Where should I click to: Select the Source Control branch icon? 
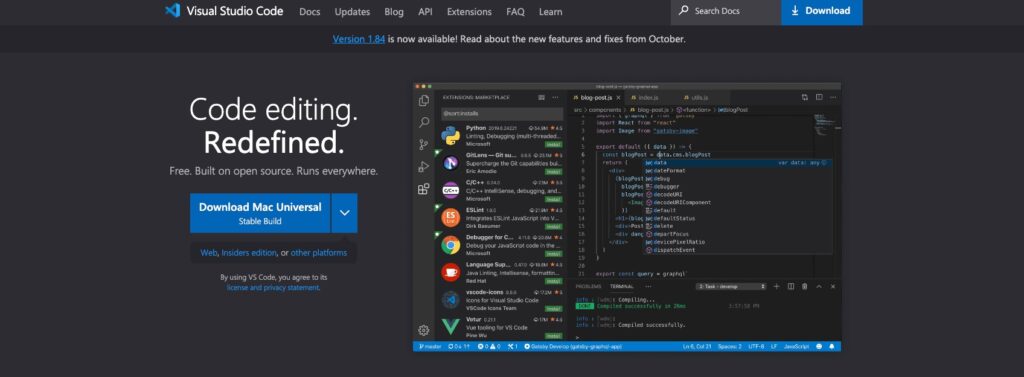(424, 144)
